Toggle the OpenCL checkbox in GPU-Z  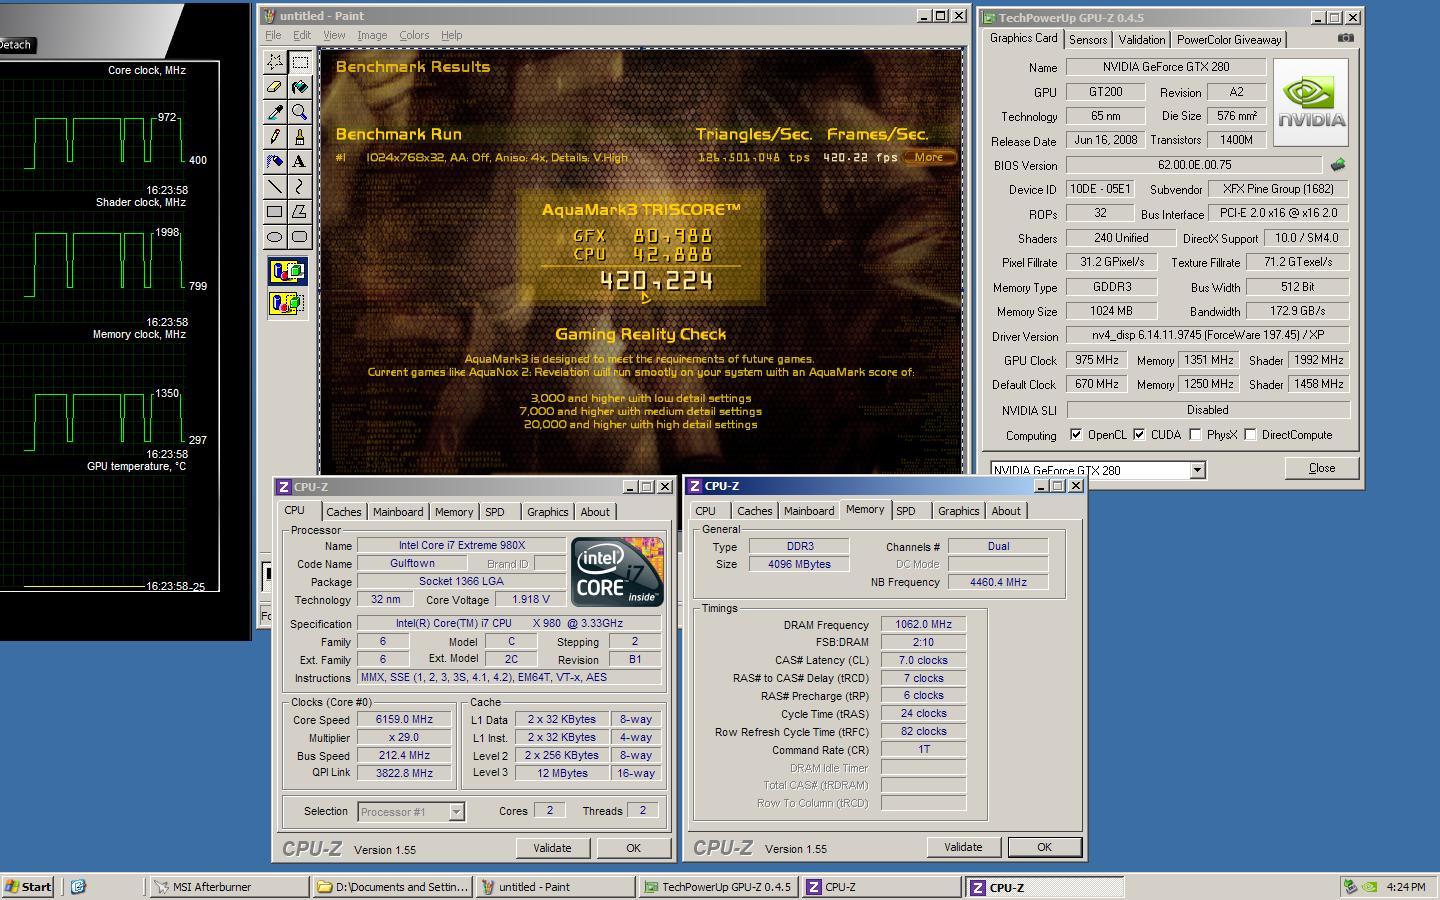click(x=1076, y=435)
